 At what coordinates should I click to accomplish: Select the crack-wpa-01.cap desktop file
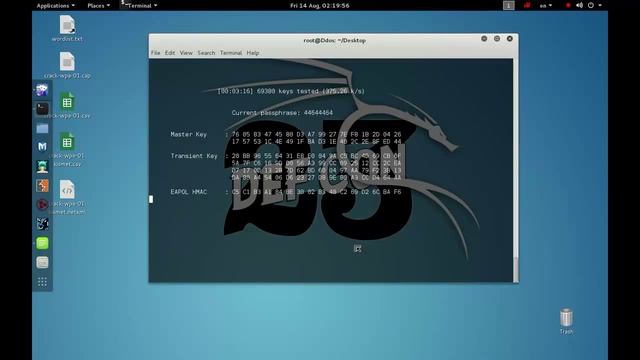click(67, 65)
